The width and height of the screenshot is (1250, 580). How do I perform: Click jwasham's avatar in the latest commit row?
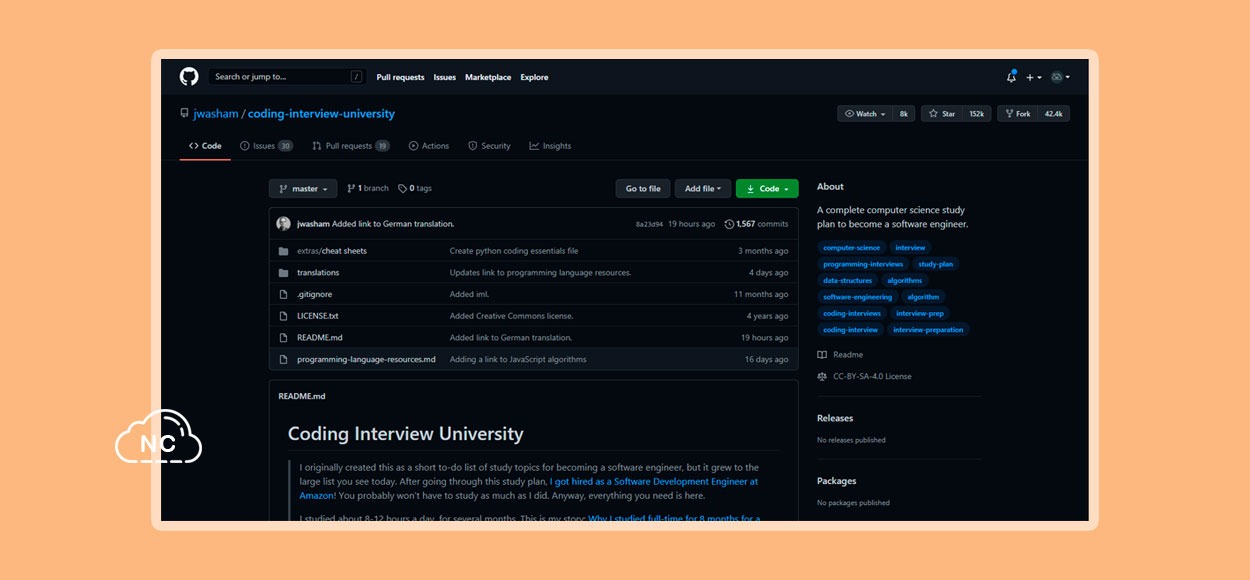(x=283, y=224)
